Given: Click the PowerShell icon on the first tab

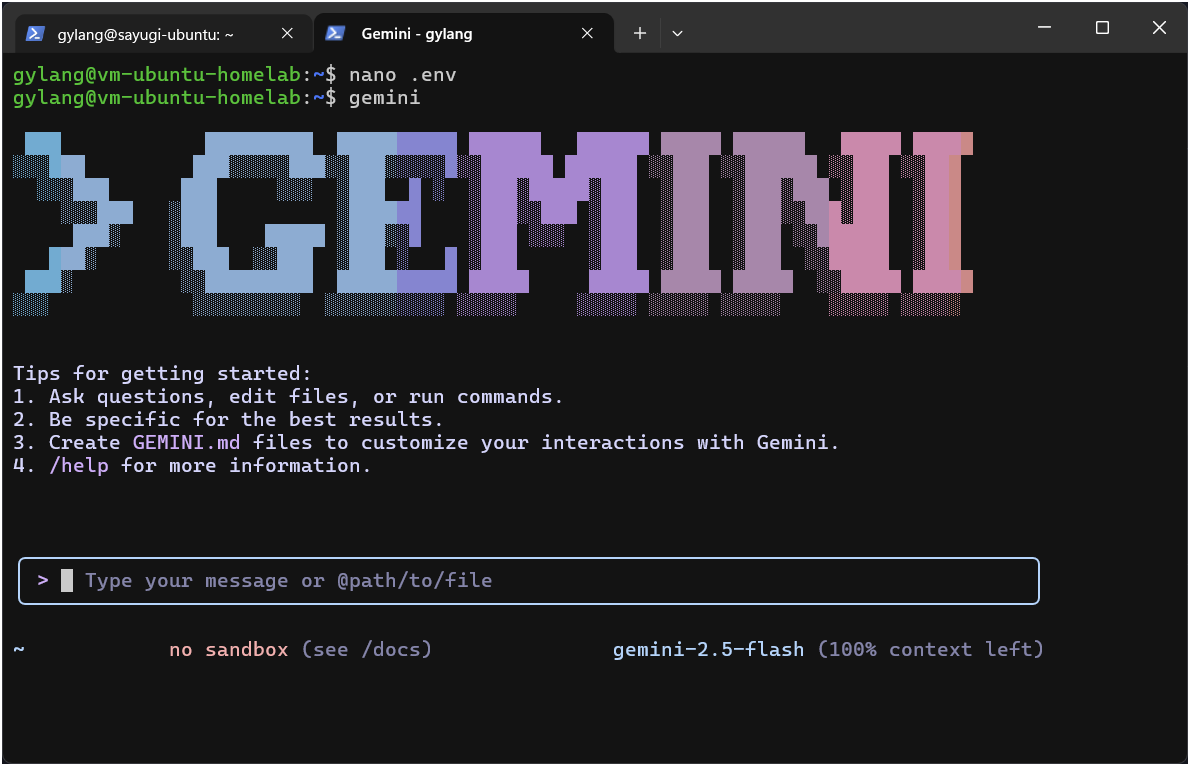Looking at the screenshot, I should pos(35,33).
